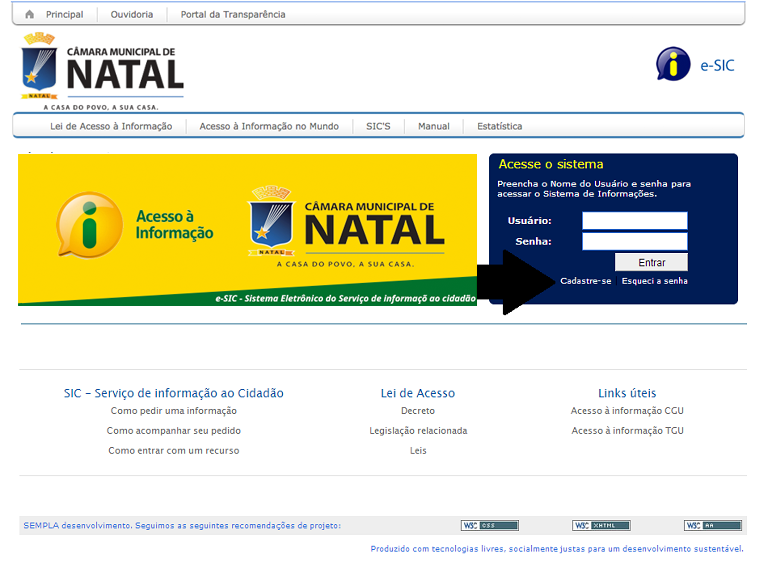Click the W3C CSS validation badge
Image resolution: width=768 pixels, height=569 pixels.
point(490,525)
